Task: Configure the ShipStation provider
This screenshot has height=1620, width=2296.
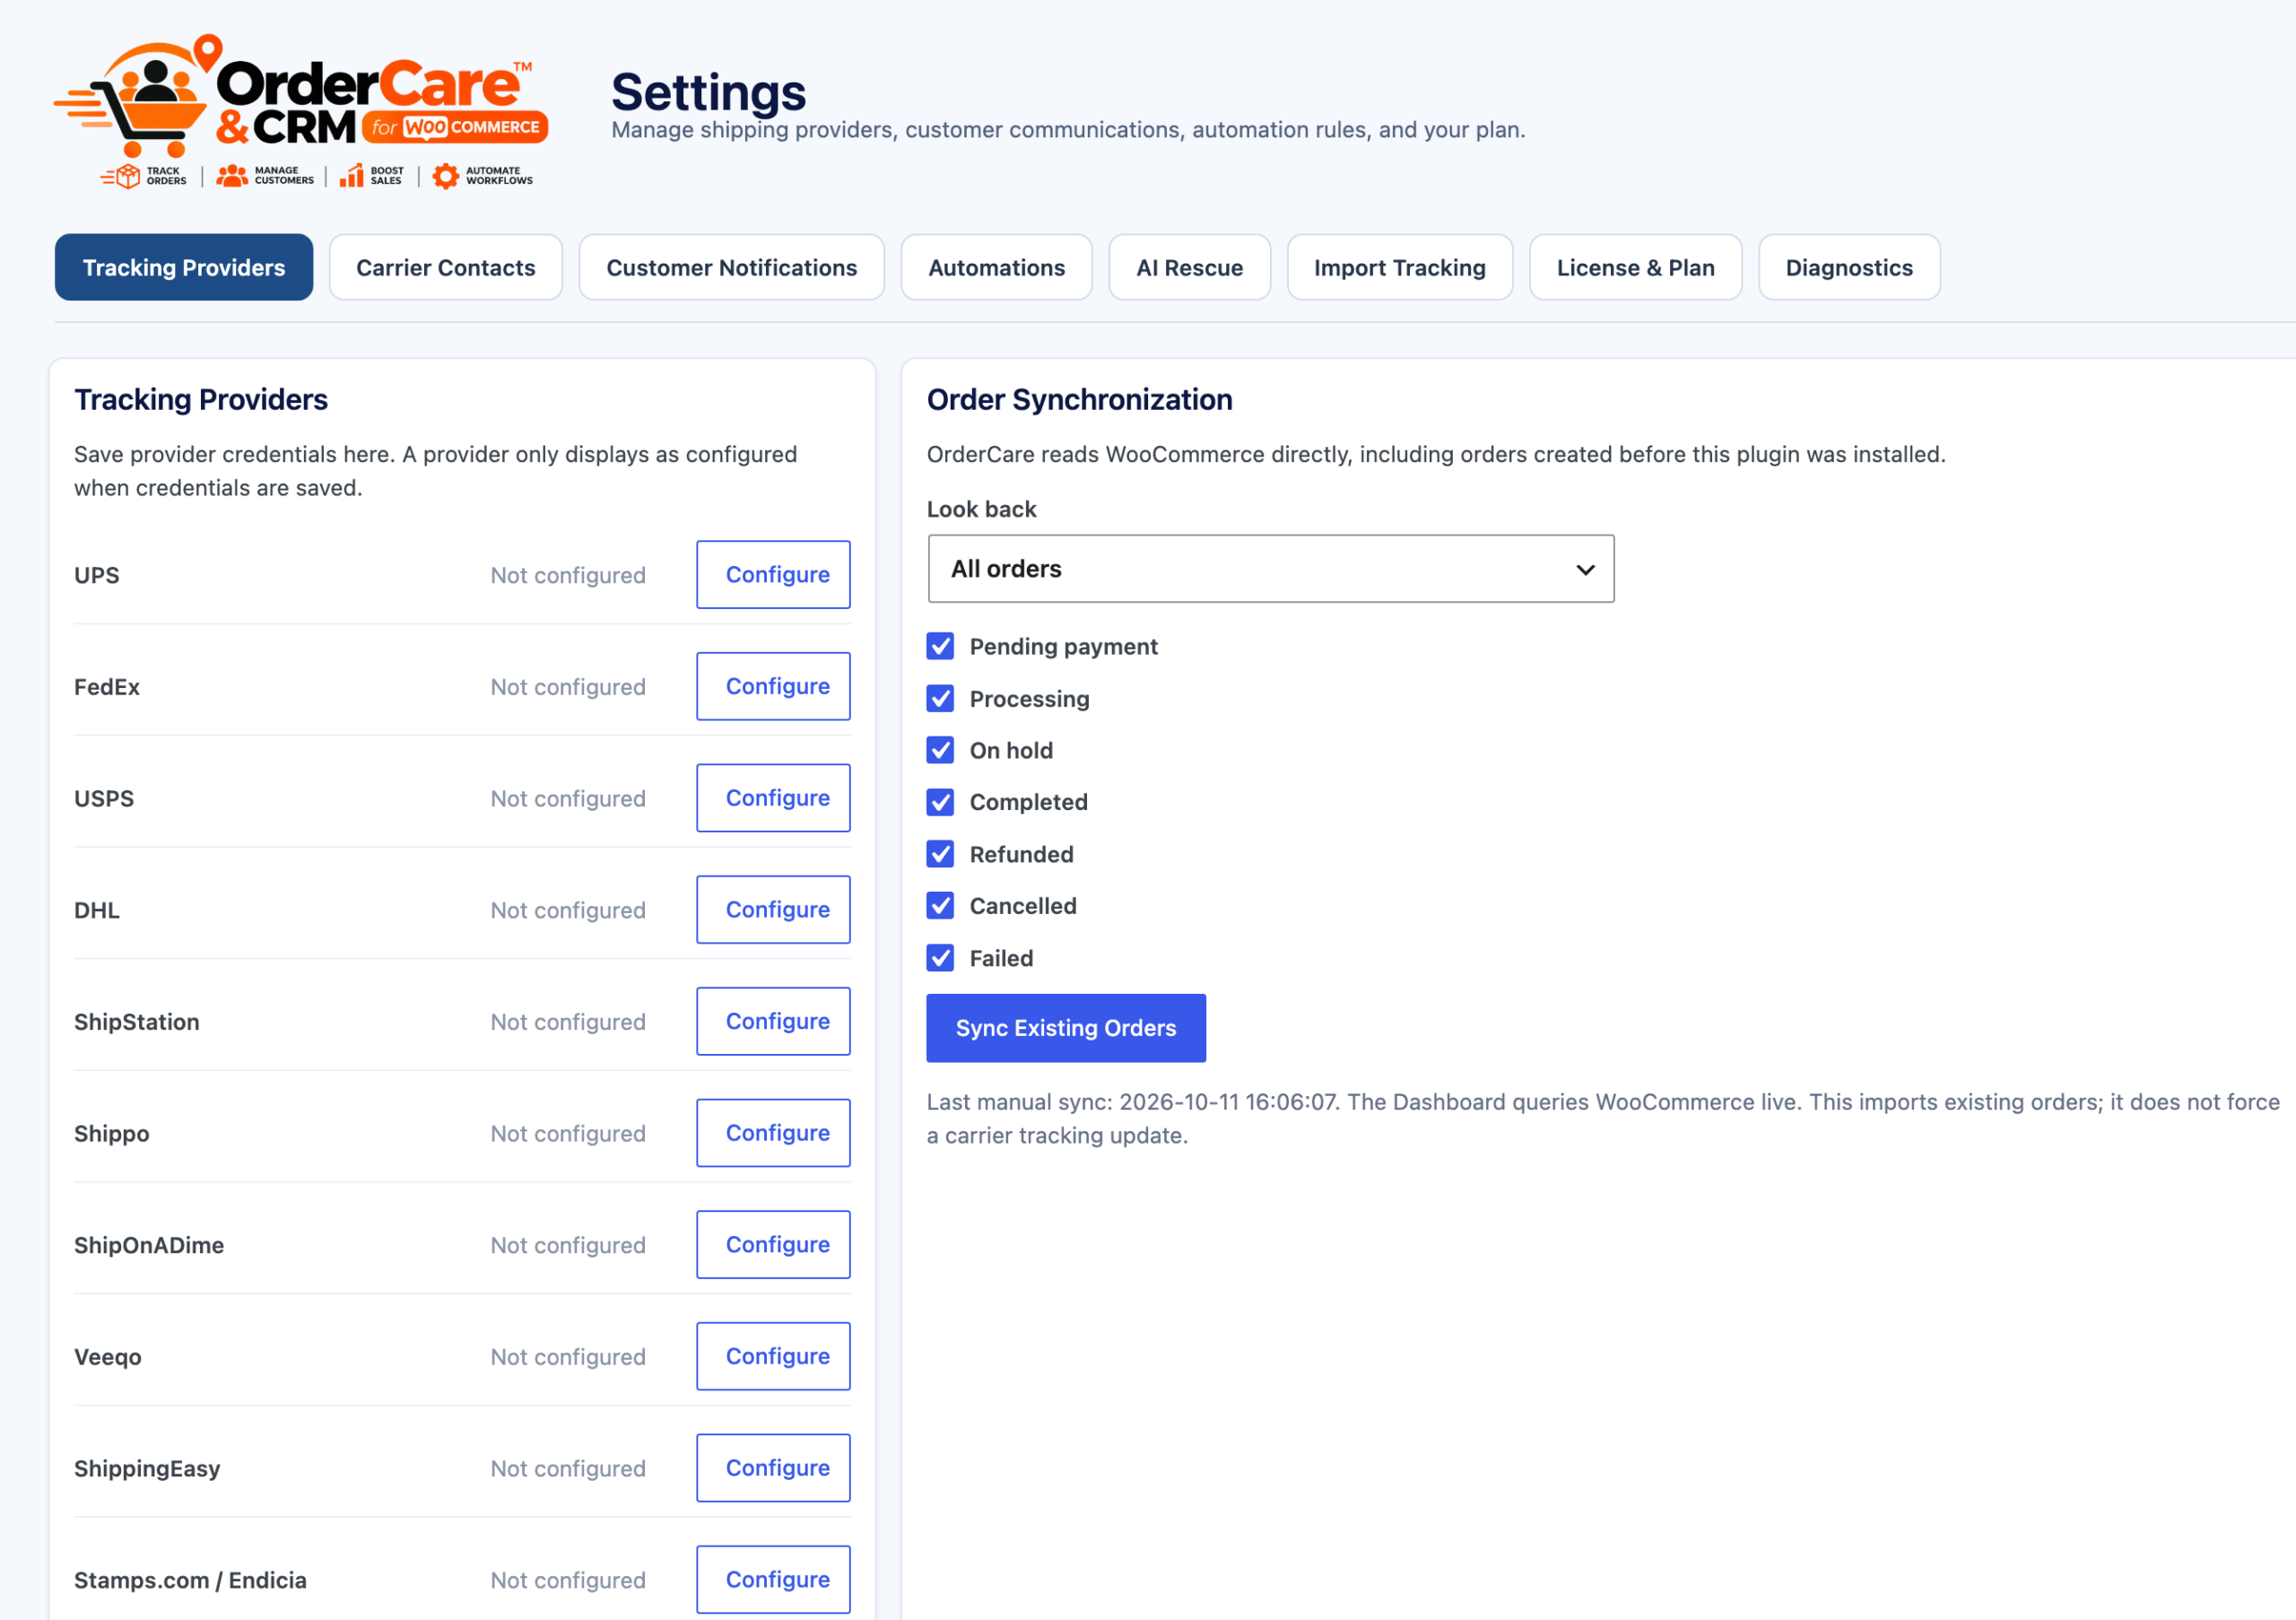Action: (774, 1022)
